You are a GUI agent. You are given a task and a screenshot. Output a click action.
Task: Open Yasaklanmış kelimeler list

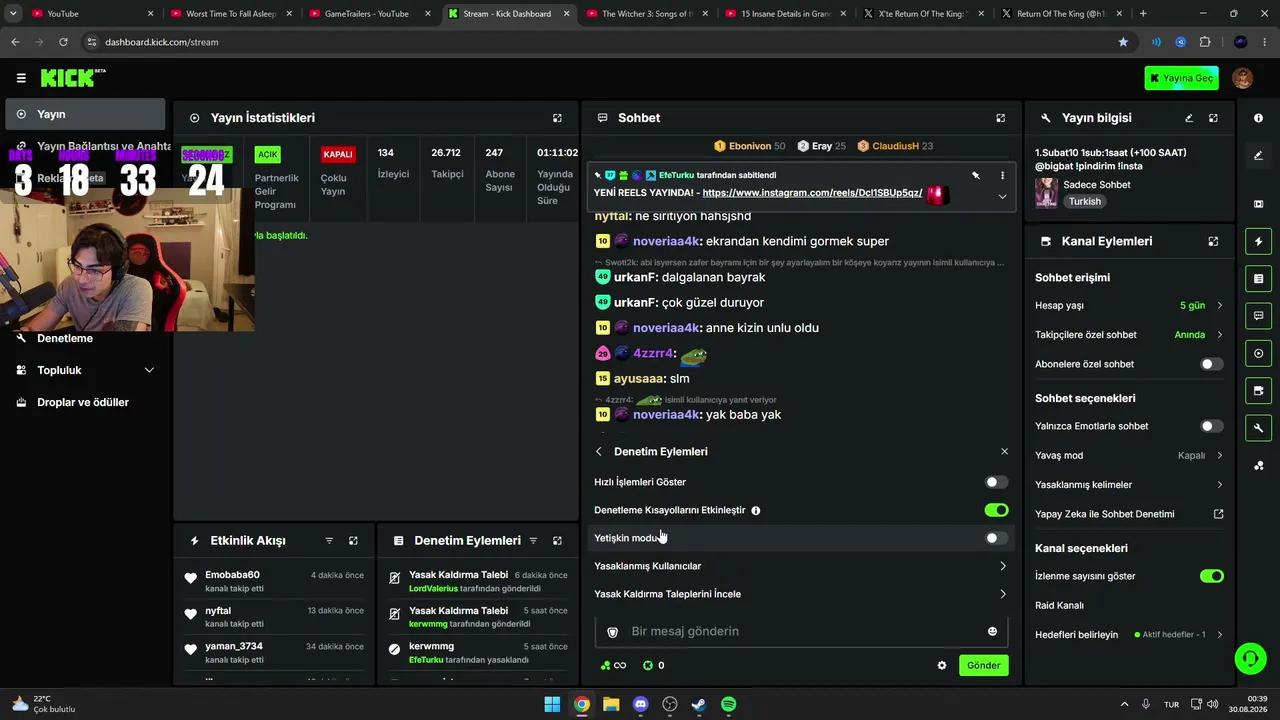pos(1129,485)
